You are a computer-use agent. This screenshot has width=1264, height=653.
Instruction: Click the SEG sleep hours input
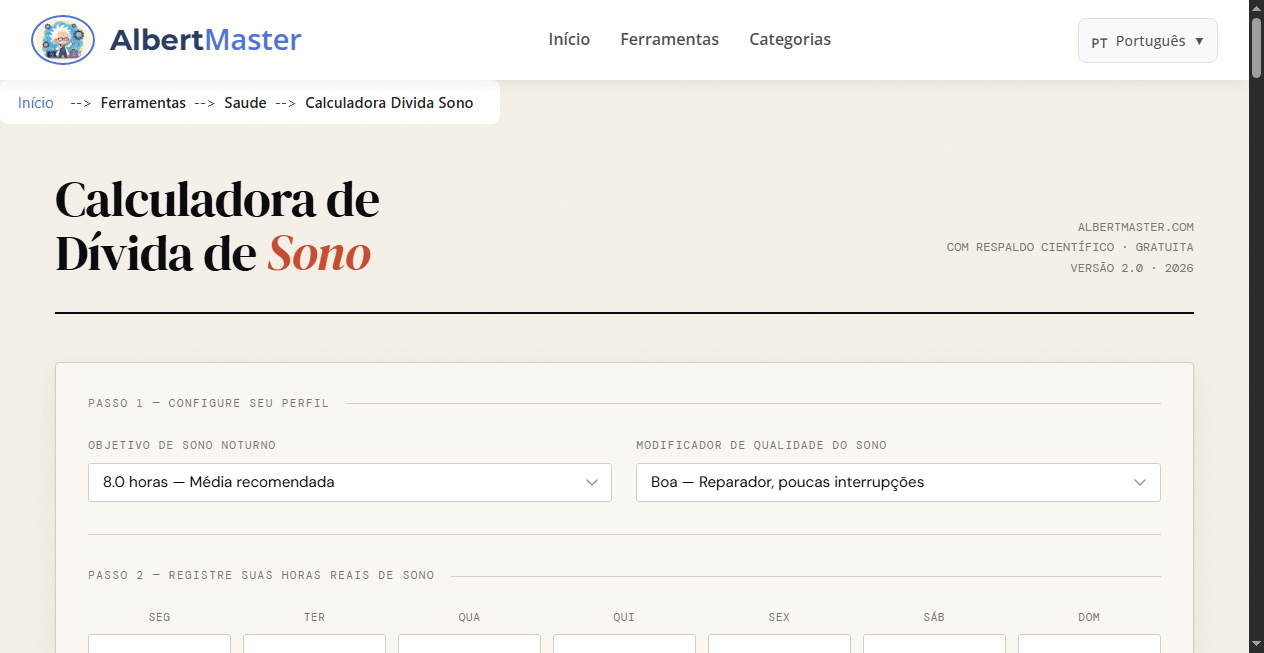[159, 645]
